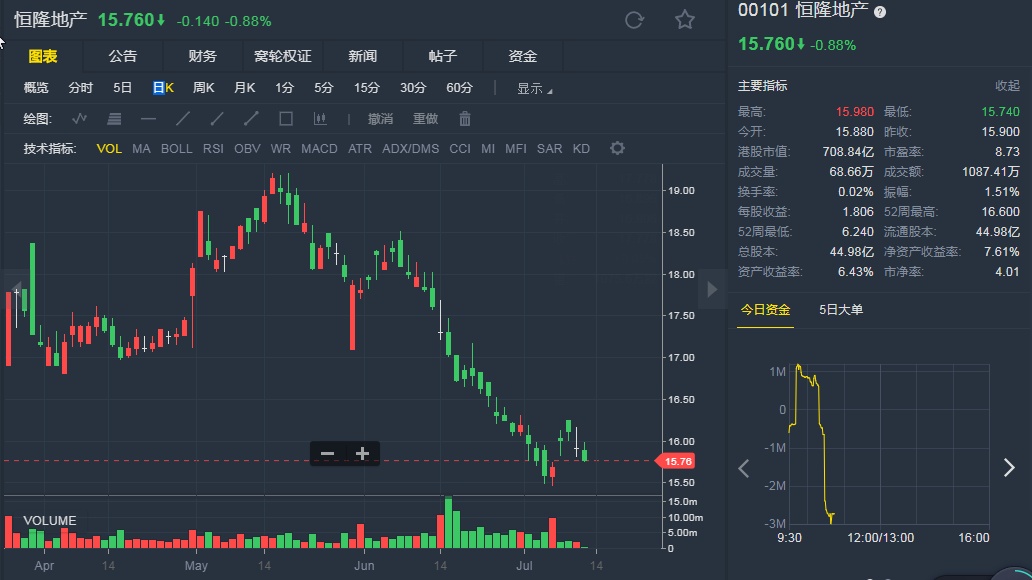
Task: Click the zoom in plus button on chart
Action: point(362,453)
